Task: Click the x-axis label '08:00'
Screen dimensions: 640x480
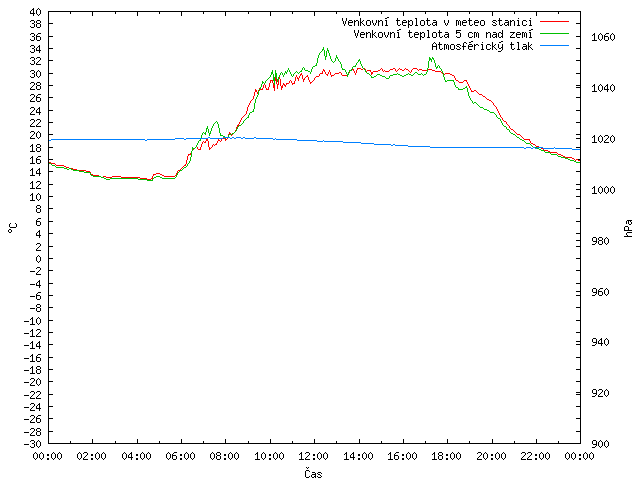Action: 225,456
